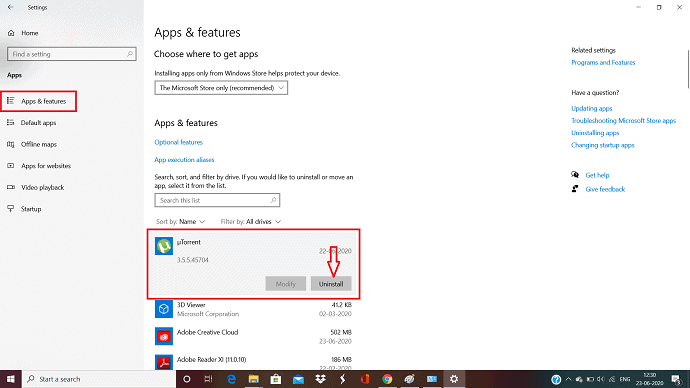Expand the Microsoft Store only dropdown
This screenshot has width=690, height=388.
click(221, 88)
